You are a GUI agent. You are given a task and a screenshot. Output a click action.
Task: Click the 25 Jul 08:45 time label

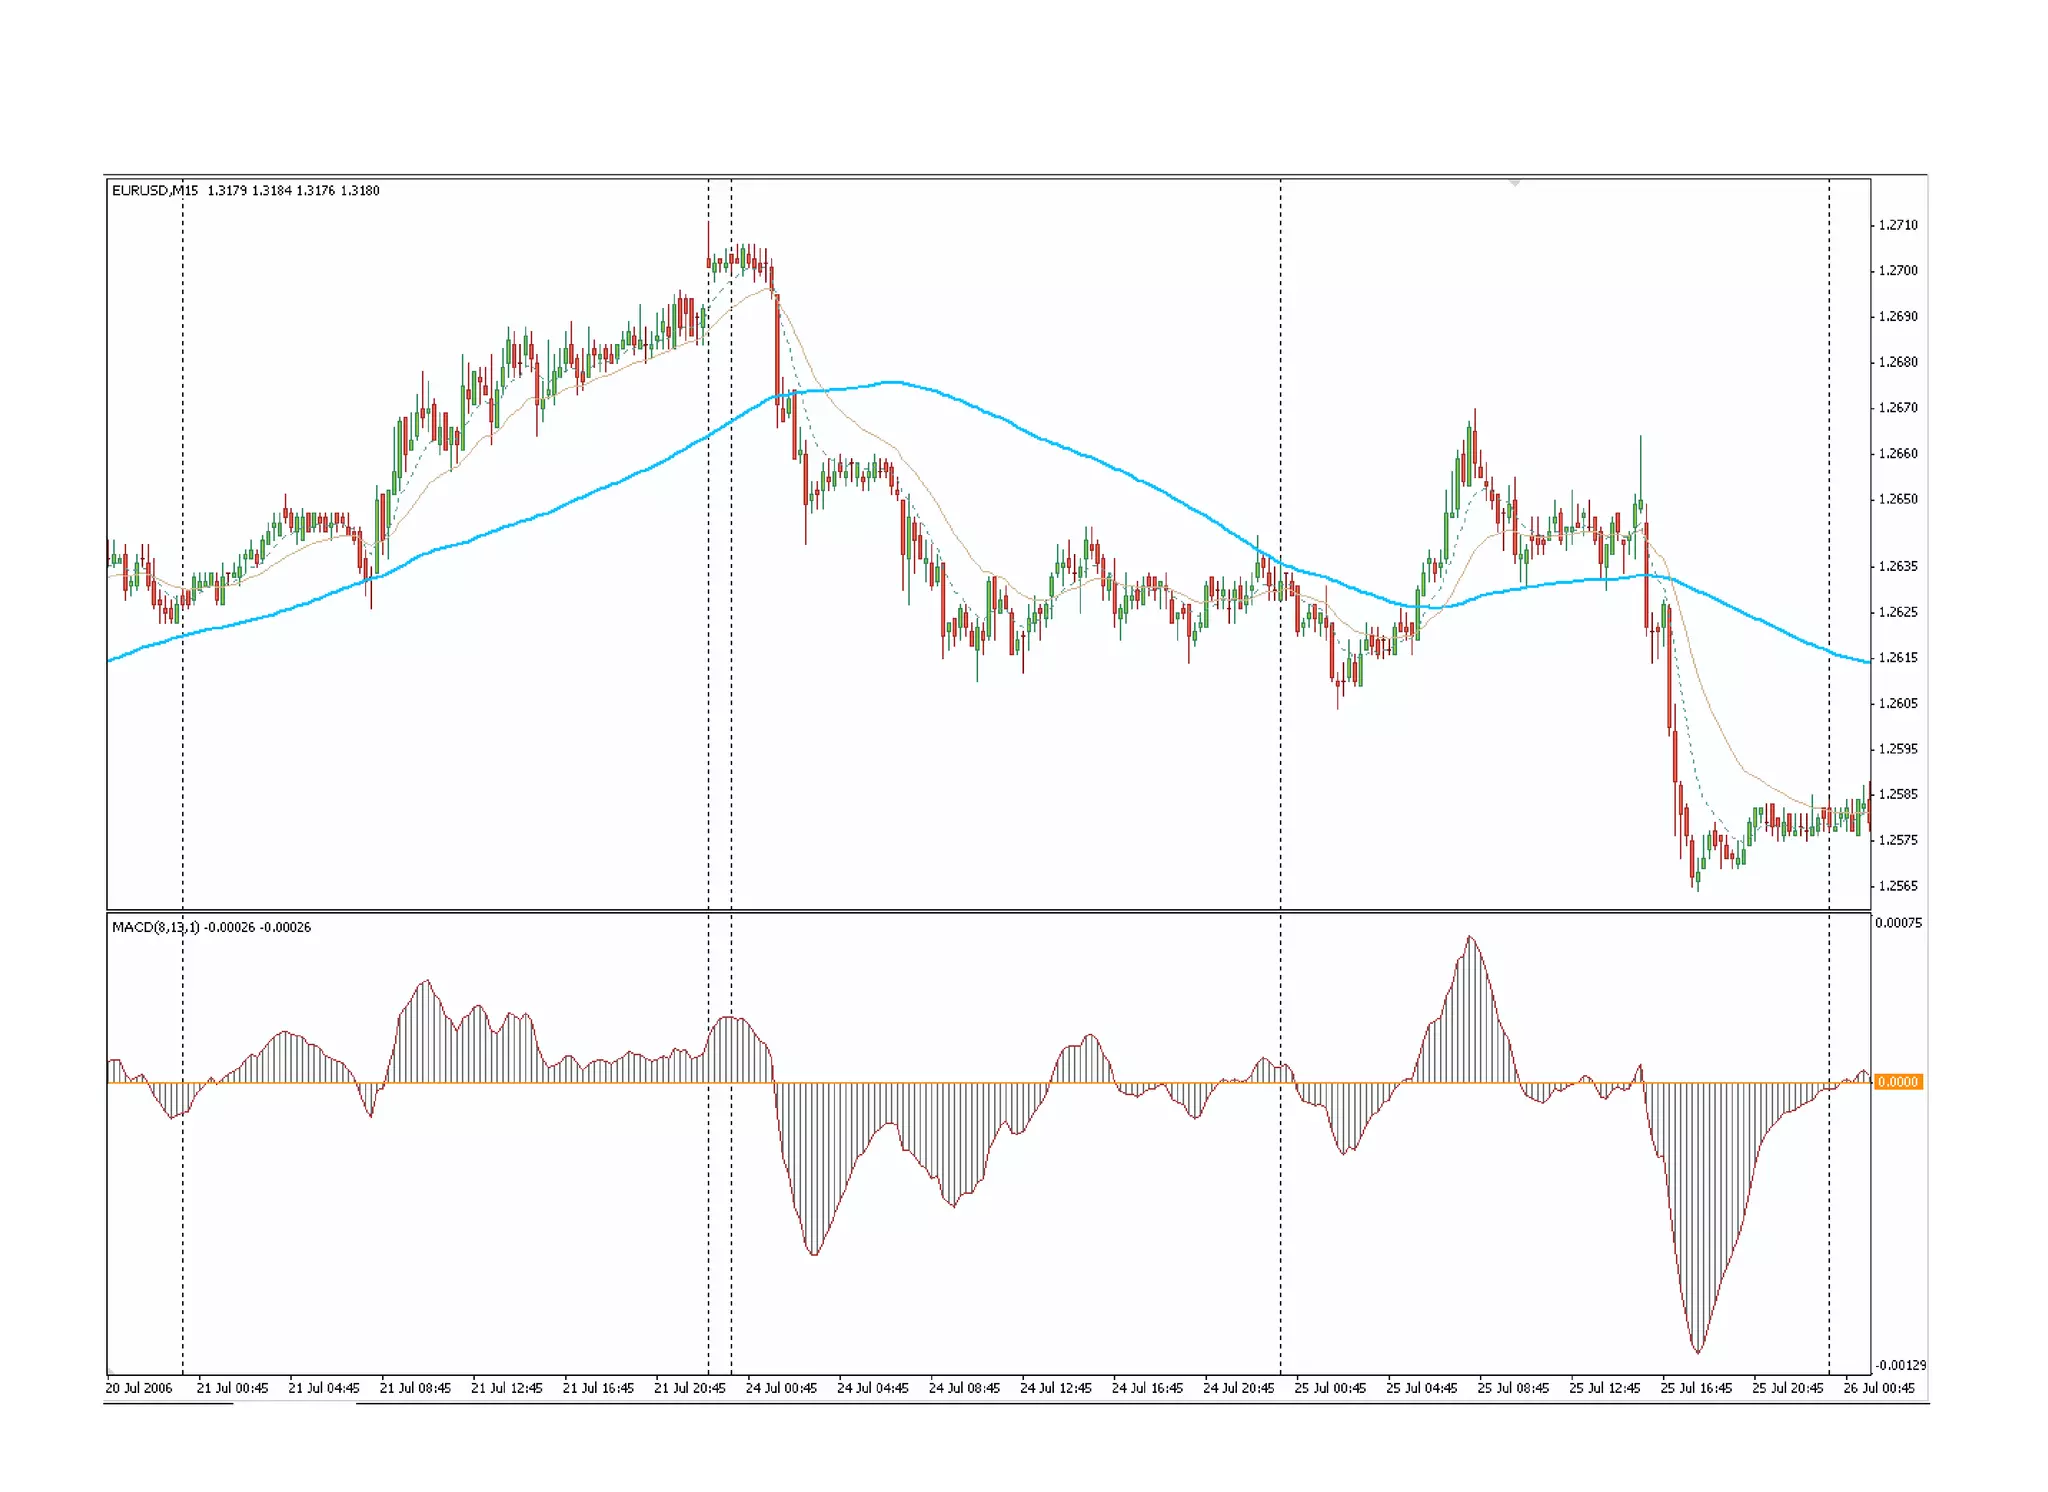click(x=1513, y=1388)
